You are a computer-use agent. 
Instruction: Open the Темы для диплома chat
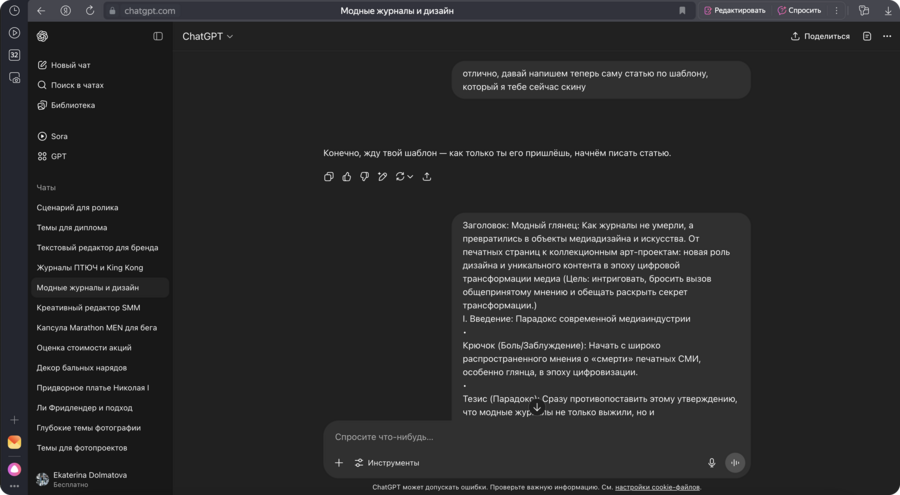point(100,227)
